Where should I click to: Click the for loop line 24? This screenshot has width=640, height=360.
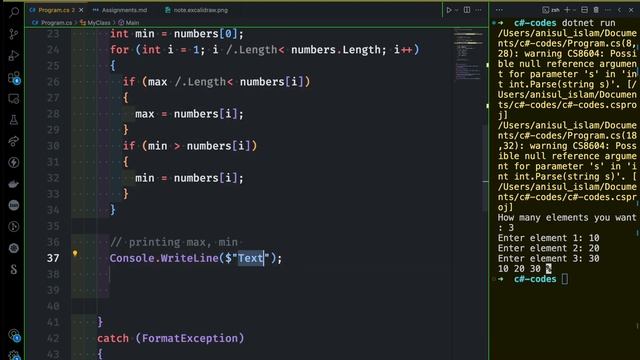tap(264, 50)
